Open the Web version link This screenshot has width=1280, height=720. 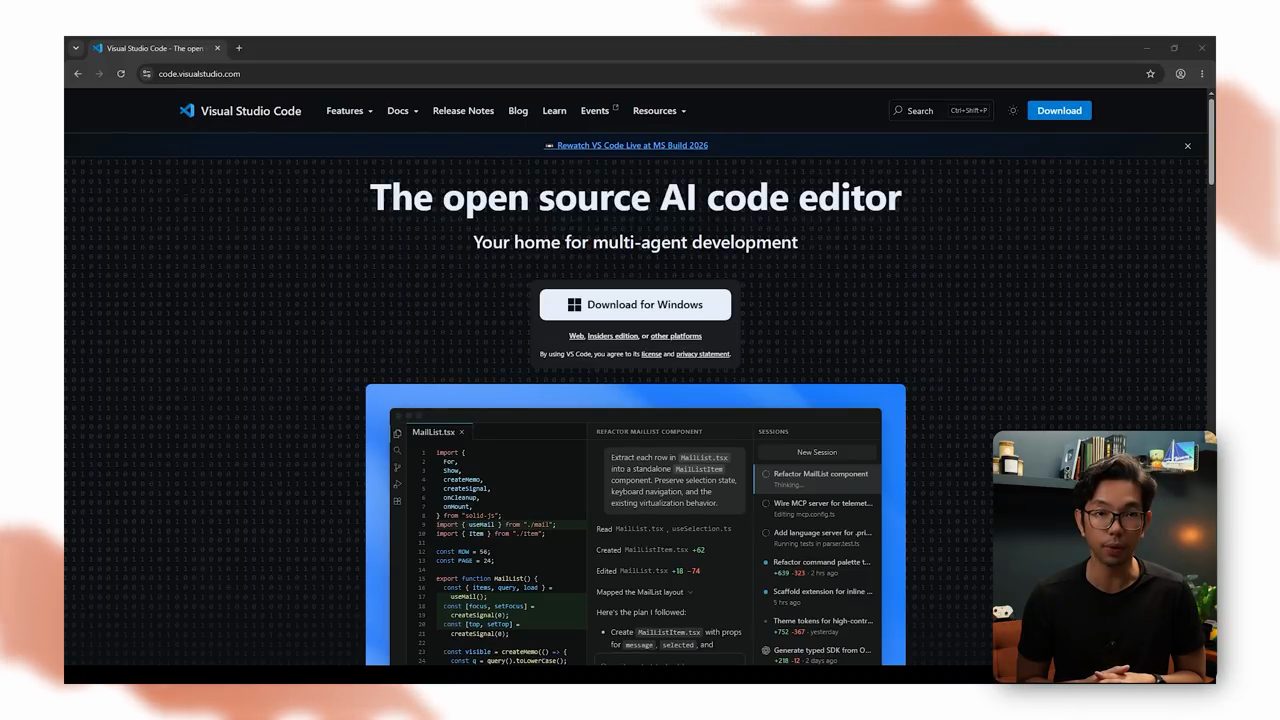(x=576, y=336)
